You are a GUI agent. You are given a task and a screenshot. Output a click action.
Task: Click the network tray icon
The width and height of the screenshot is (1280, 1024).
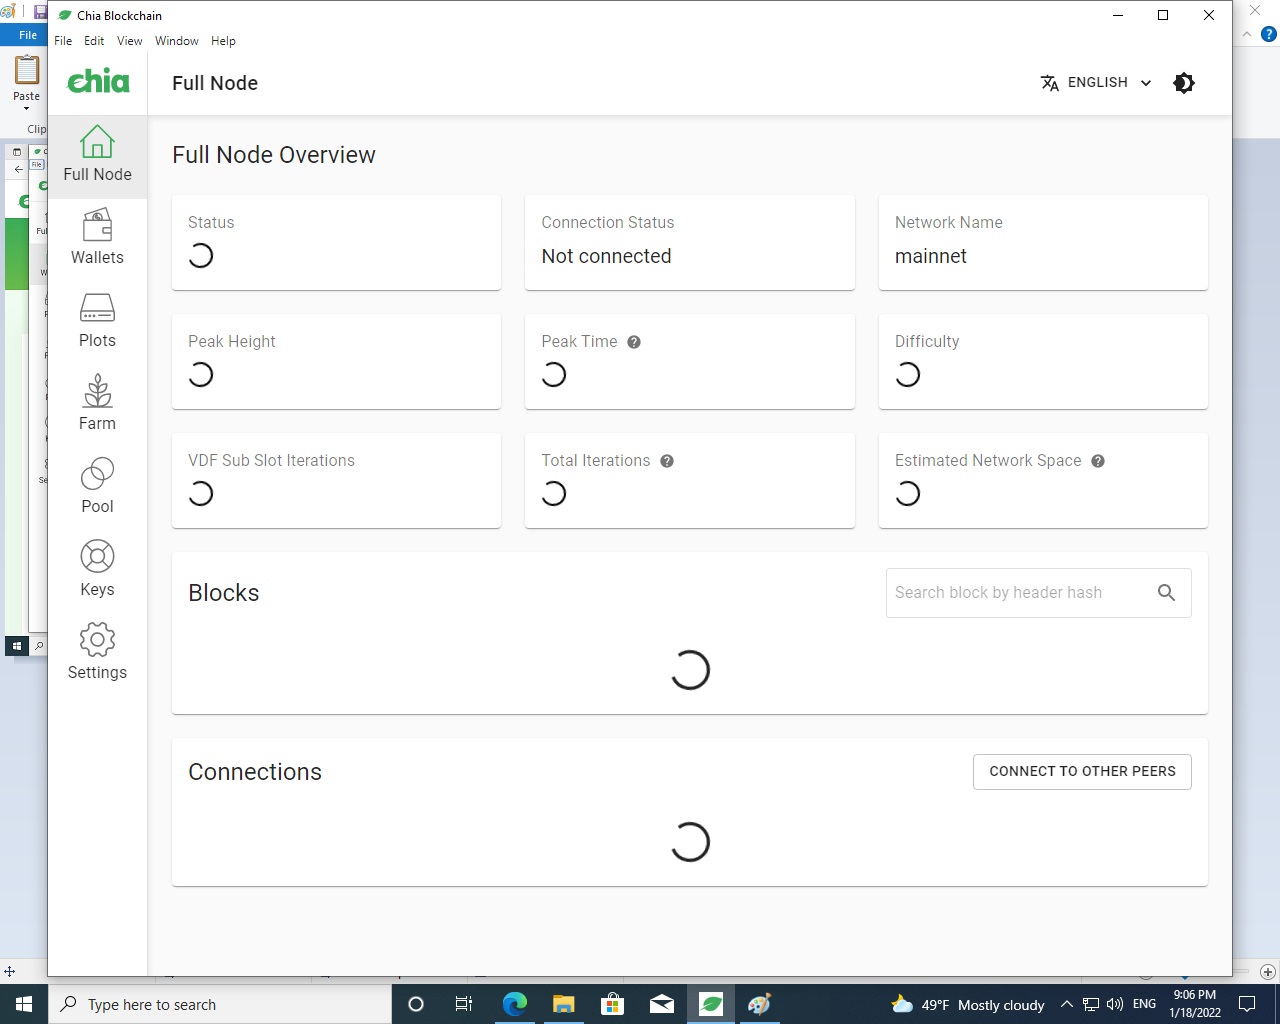[1091, 1004]
